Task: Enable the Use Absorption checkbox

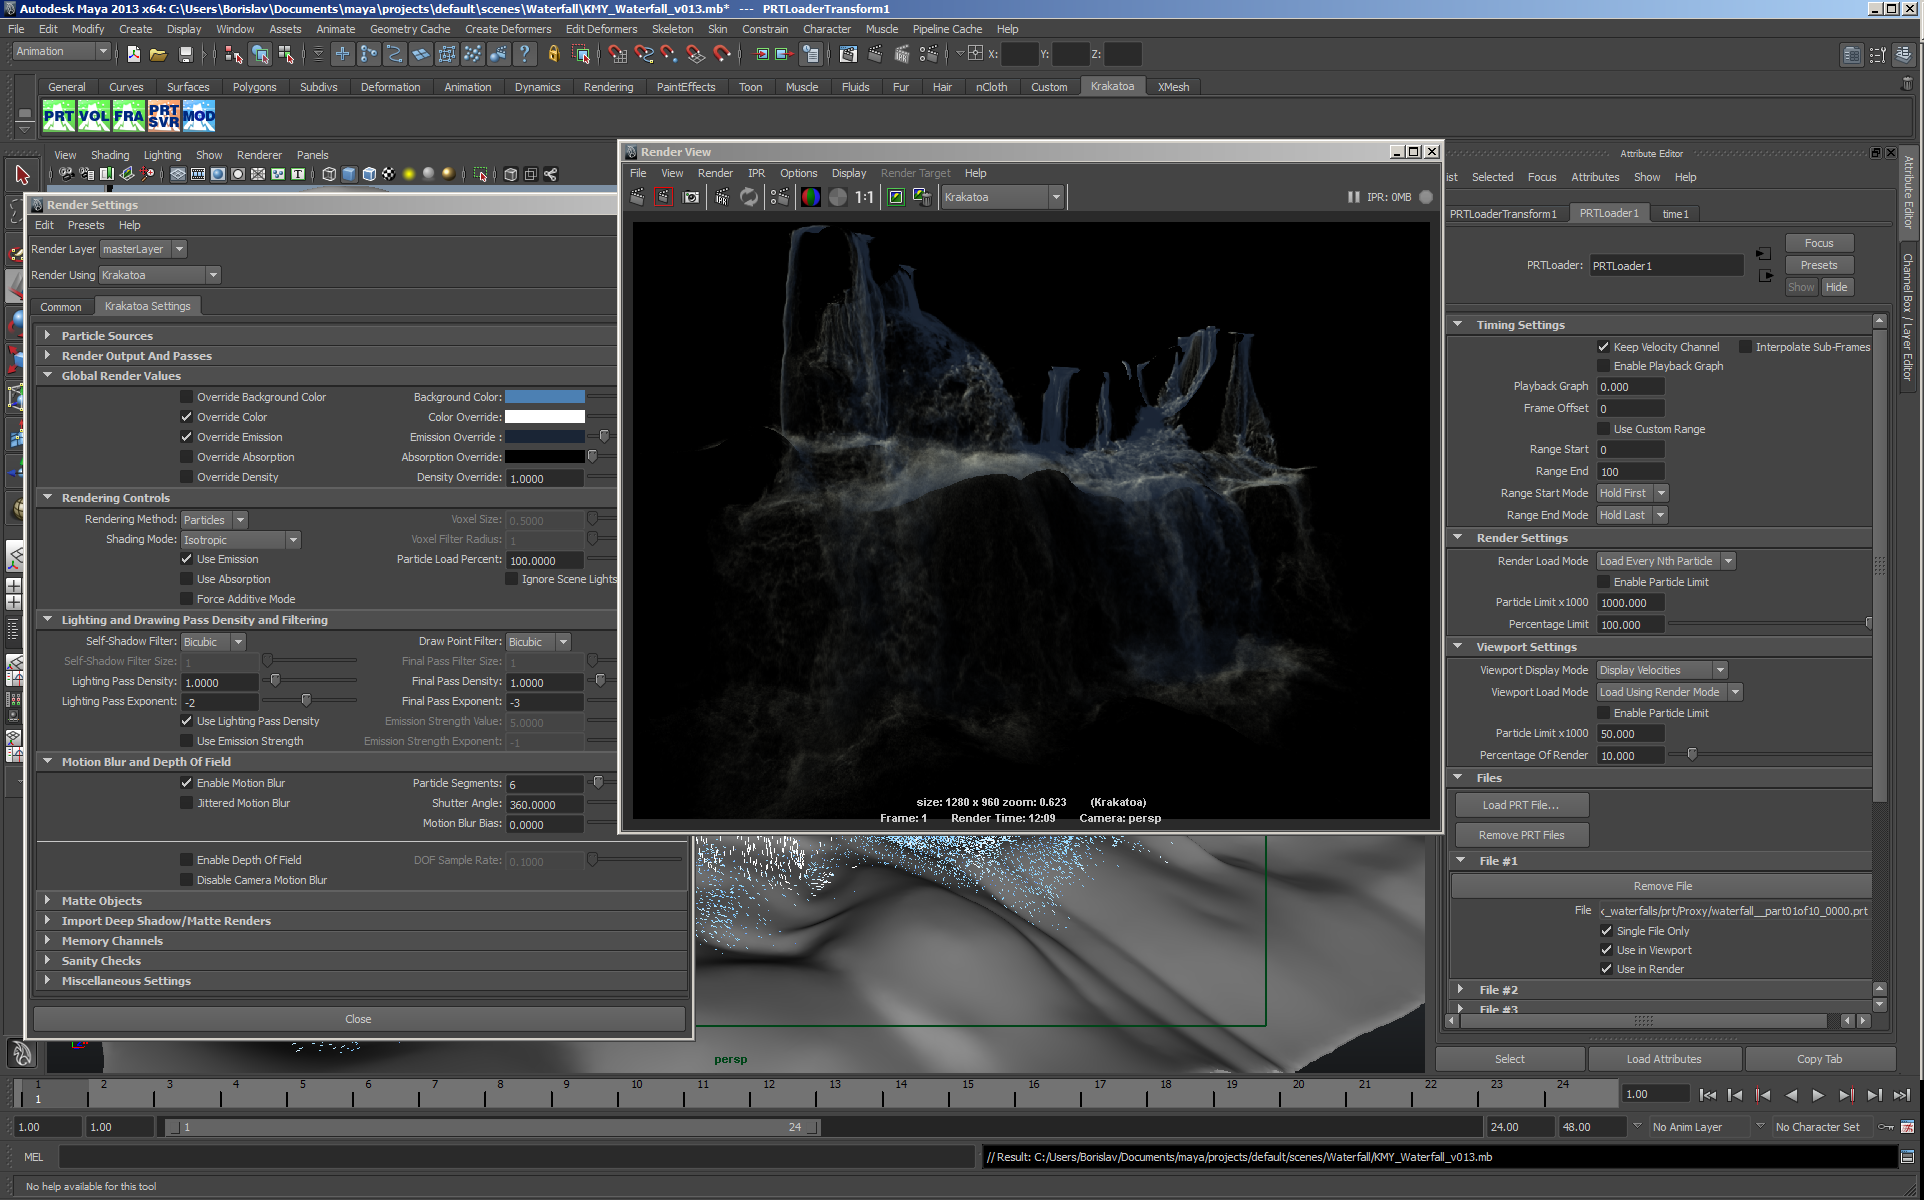Action: coord(187,579)
